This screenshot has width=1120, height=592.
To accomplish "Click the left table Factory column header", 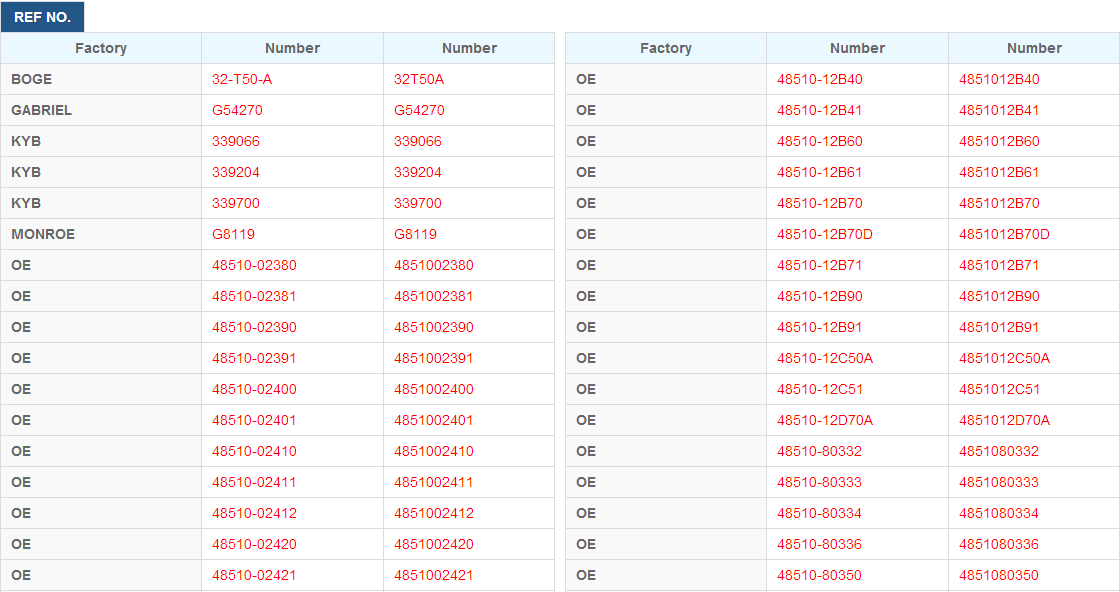I will (x=101, y=48).
